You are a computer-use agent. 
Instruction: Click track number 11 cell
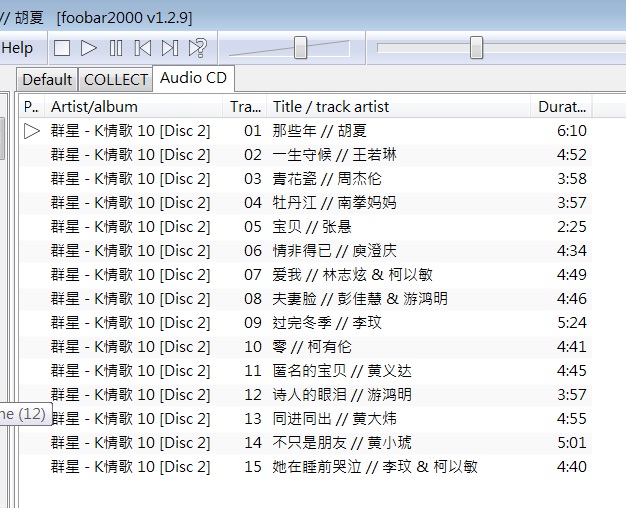coord(253,370)
